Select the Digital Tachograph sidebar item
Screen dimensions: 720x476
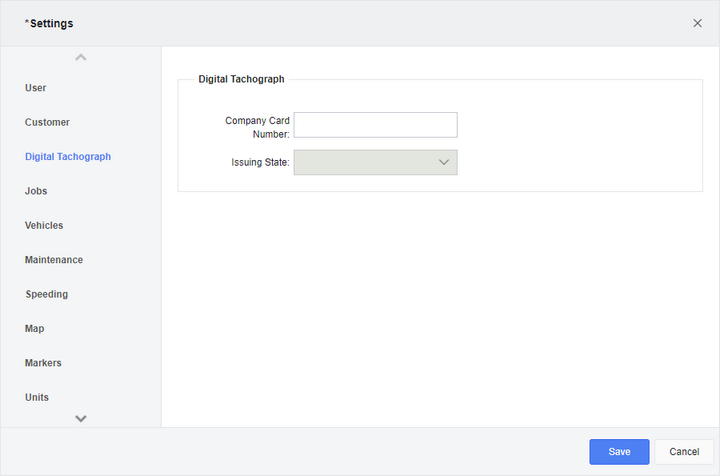pyautogui.click(x=68, y=157)
